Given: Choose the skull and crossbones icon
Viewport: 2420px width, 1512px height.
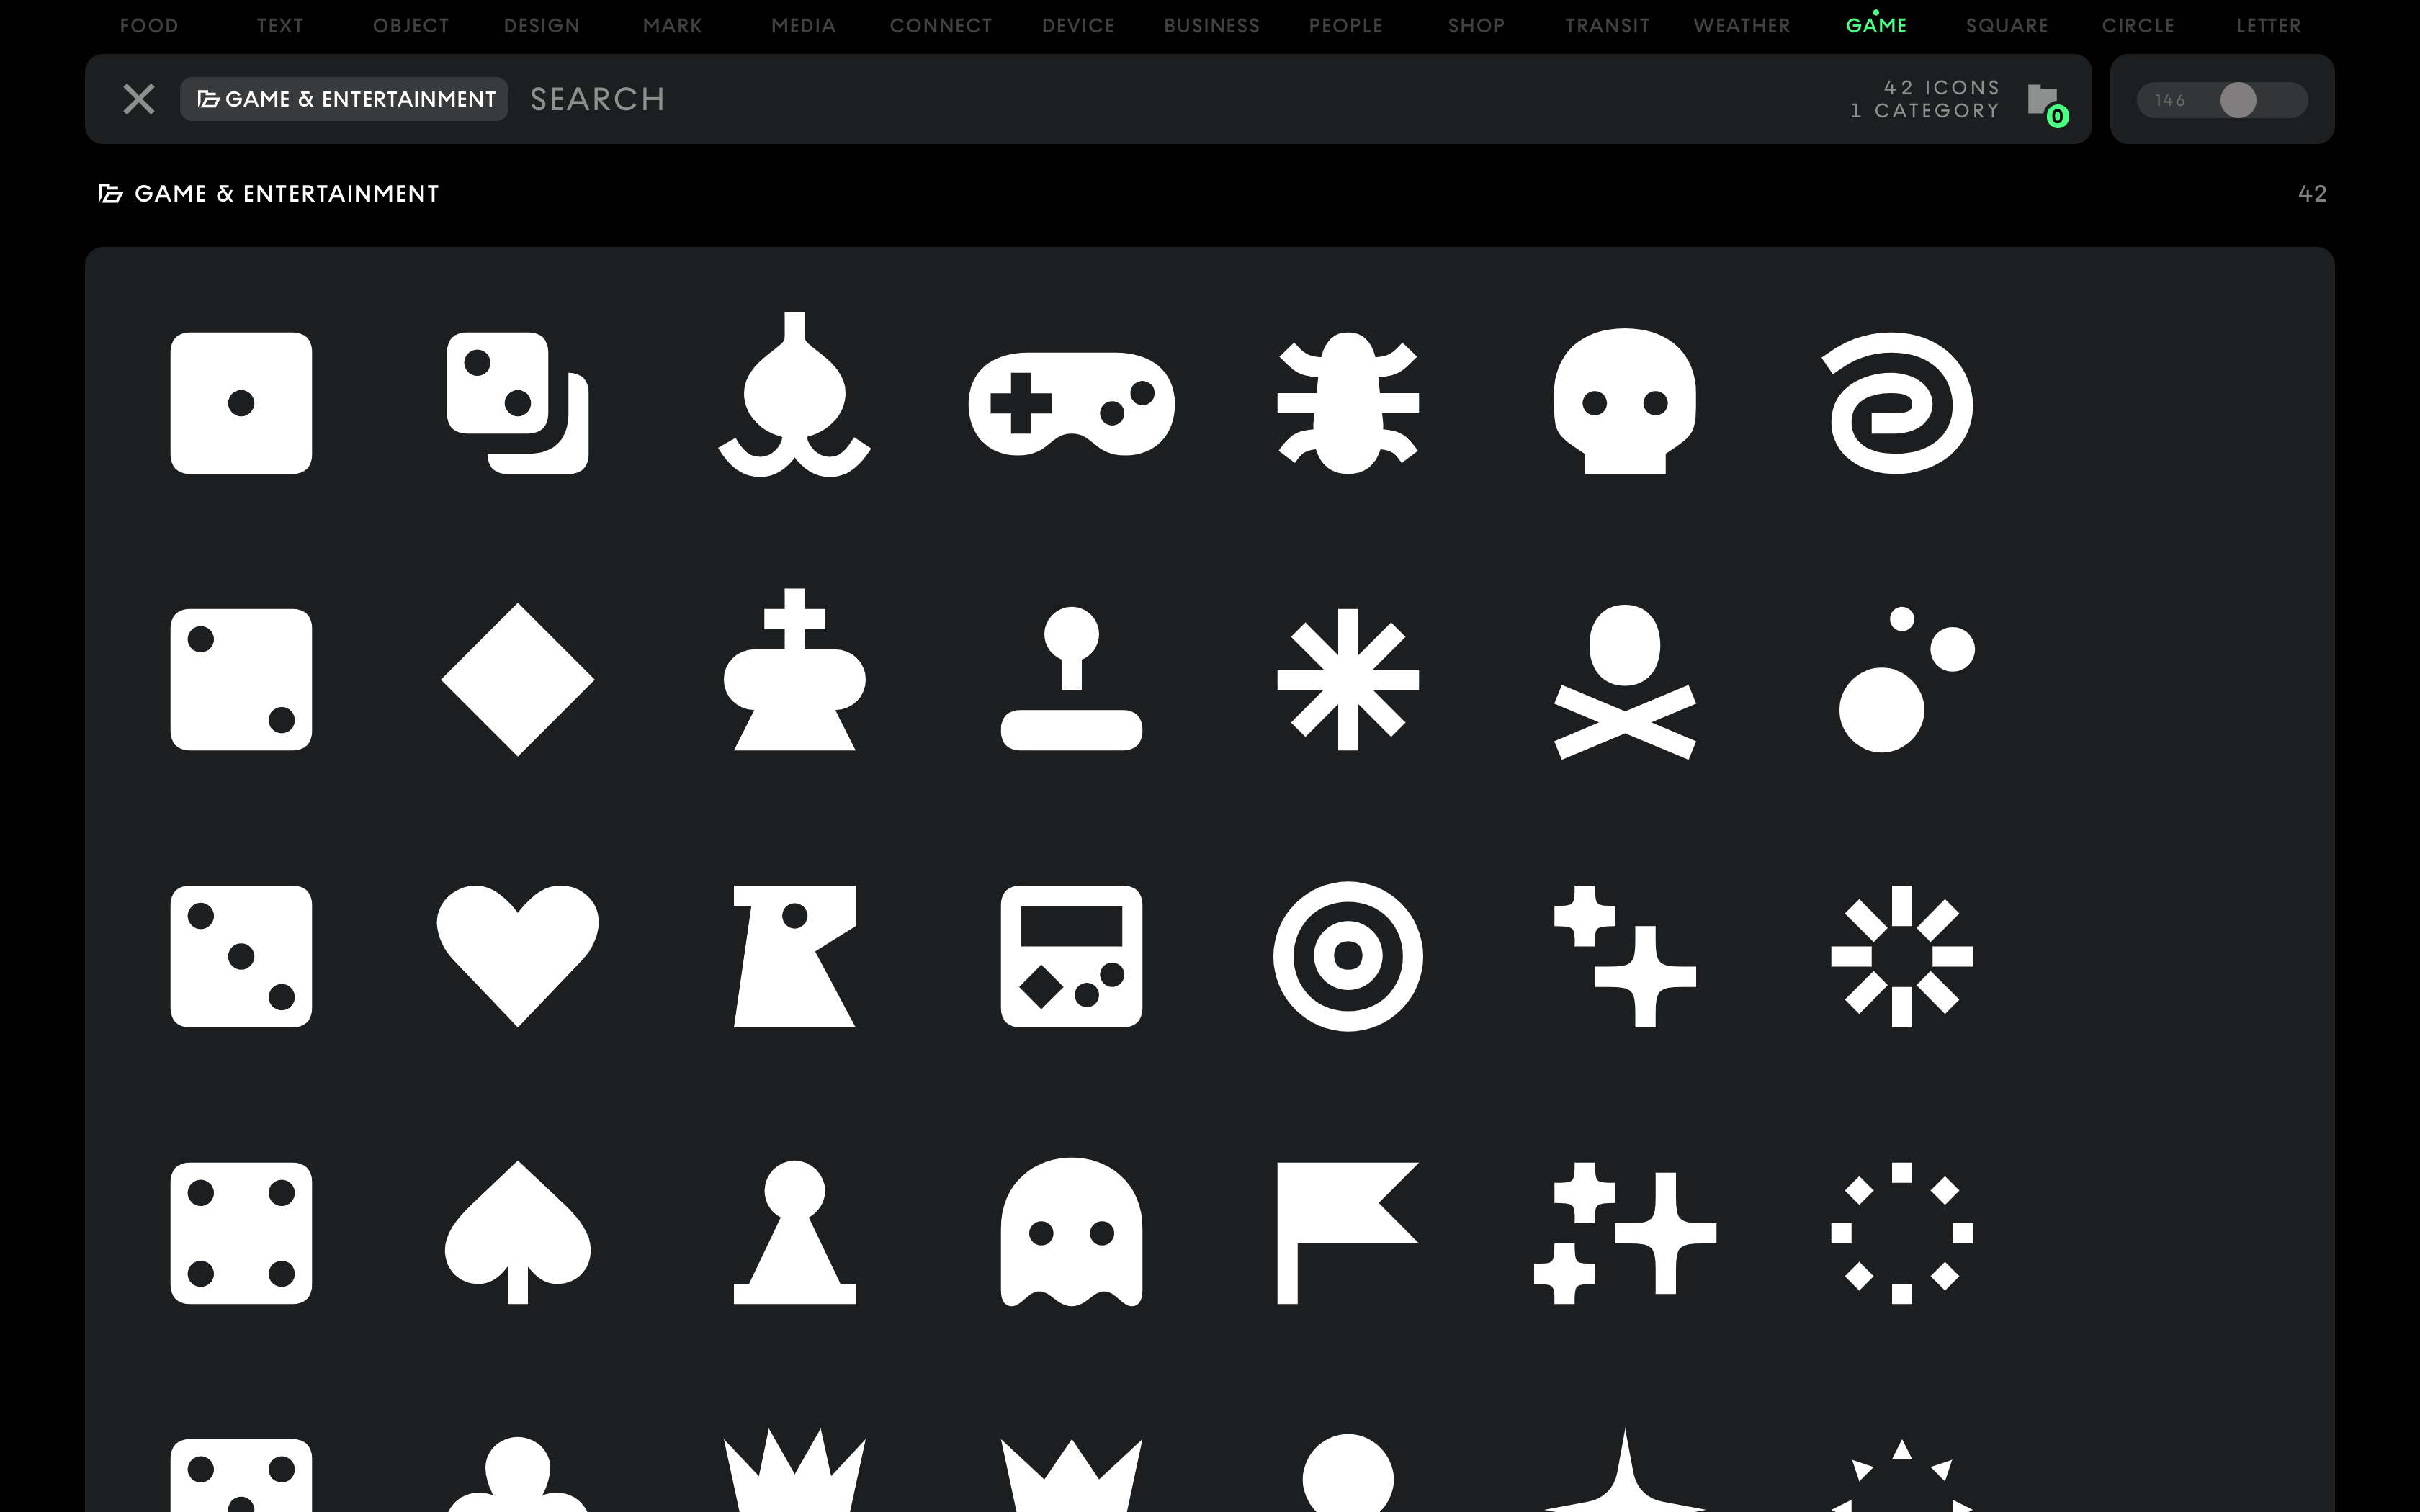Looking at the screenshot, I should (x=1624, y=680).
